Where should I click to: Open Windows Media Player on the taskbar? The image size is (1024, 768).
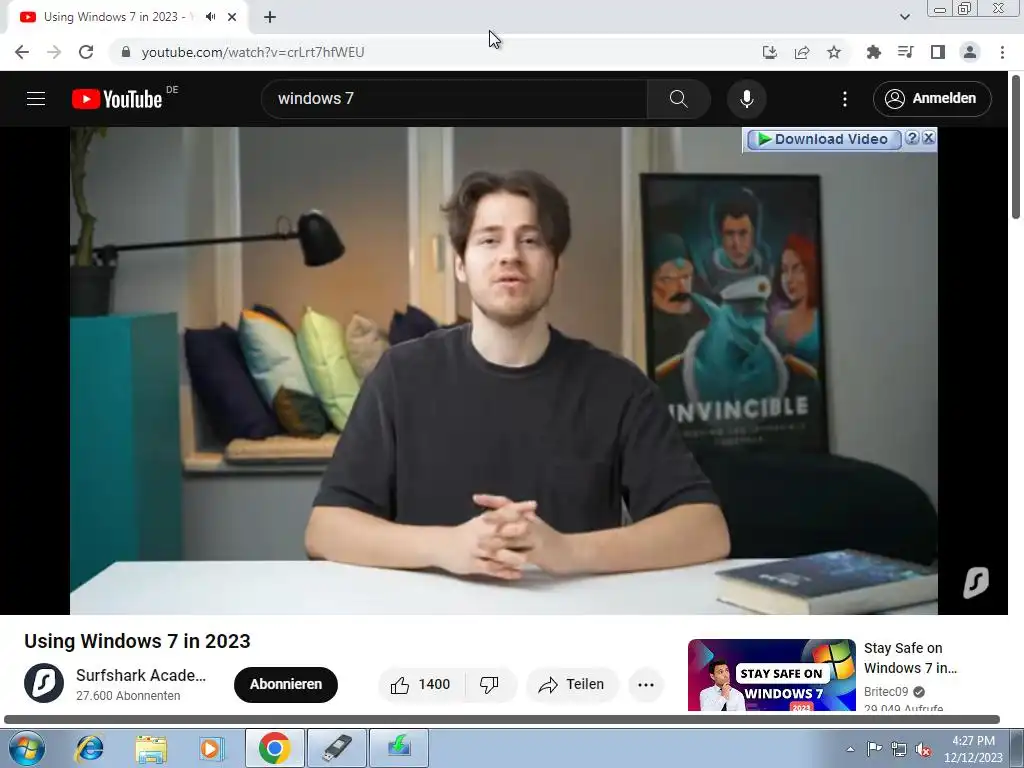[211, 748]
